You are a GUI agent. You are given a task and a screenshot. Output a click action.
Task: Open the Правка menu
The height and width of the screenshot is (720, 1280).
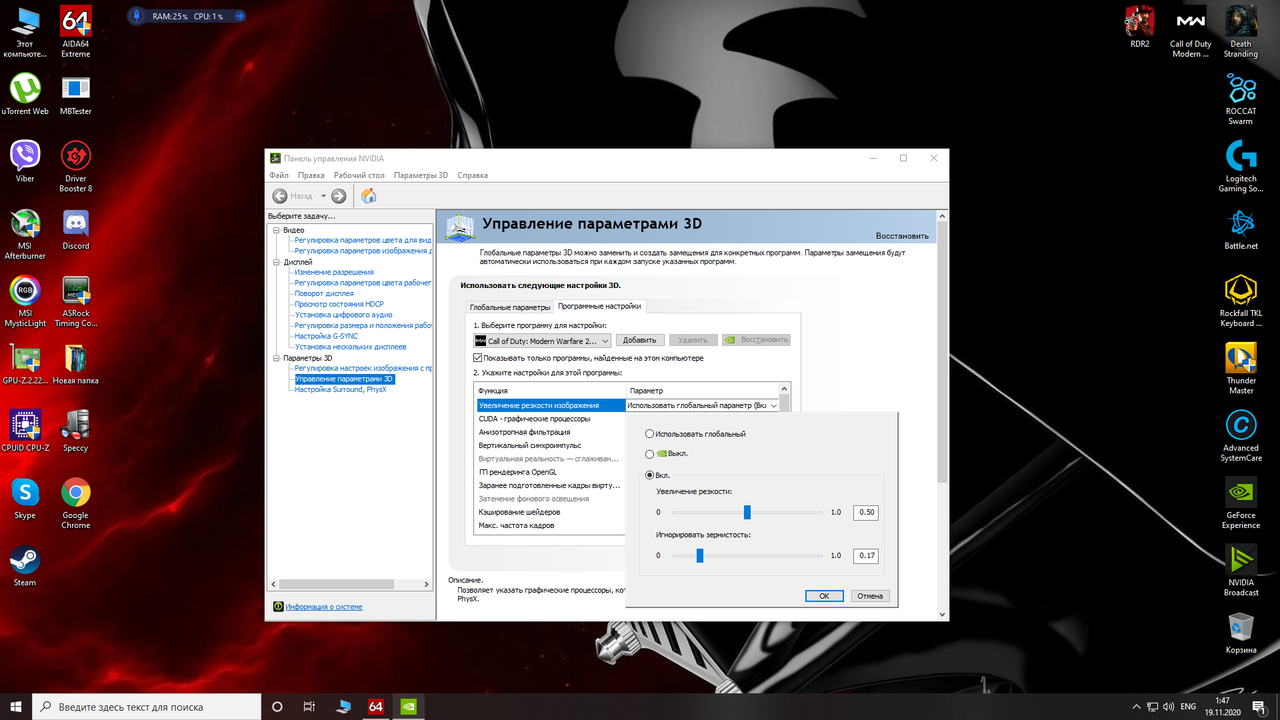click(311, 175)
